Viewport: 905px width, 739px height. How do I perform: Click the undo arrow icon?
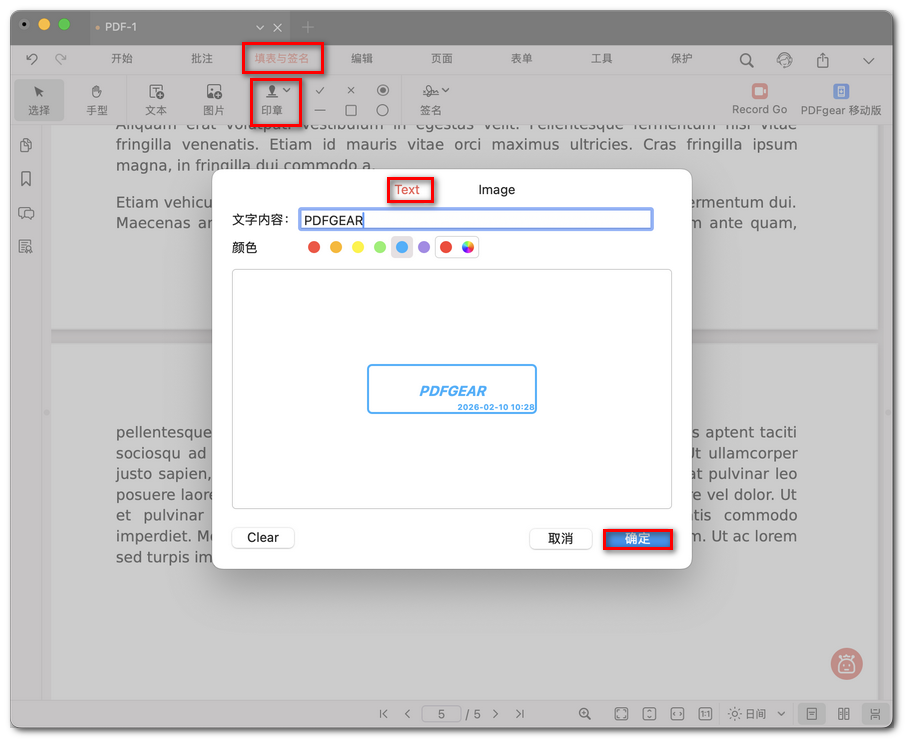pyautogui.click(x=32, y=59)
